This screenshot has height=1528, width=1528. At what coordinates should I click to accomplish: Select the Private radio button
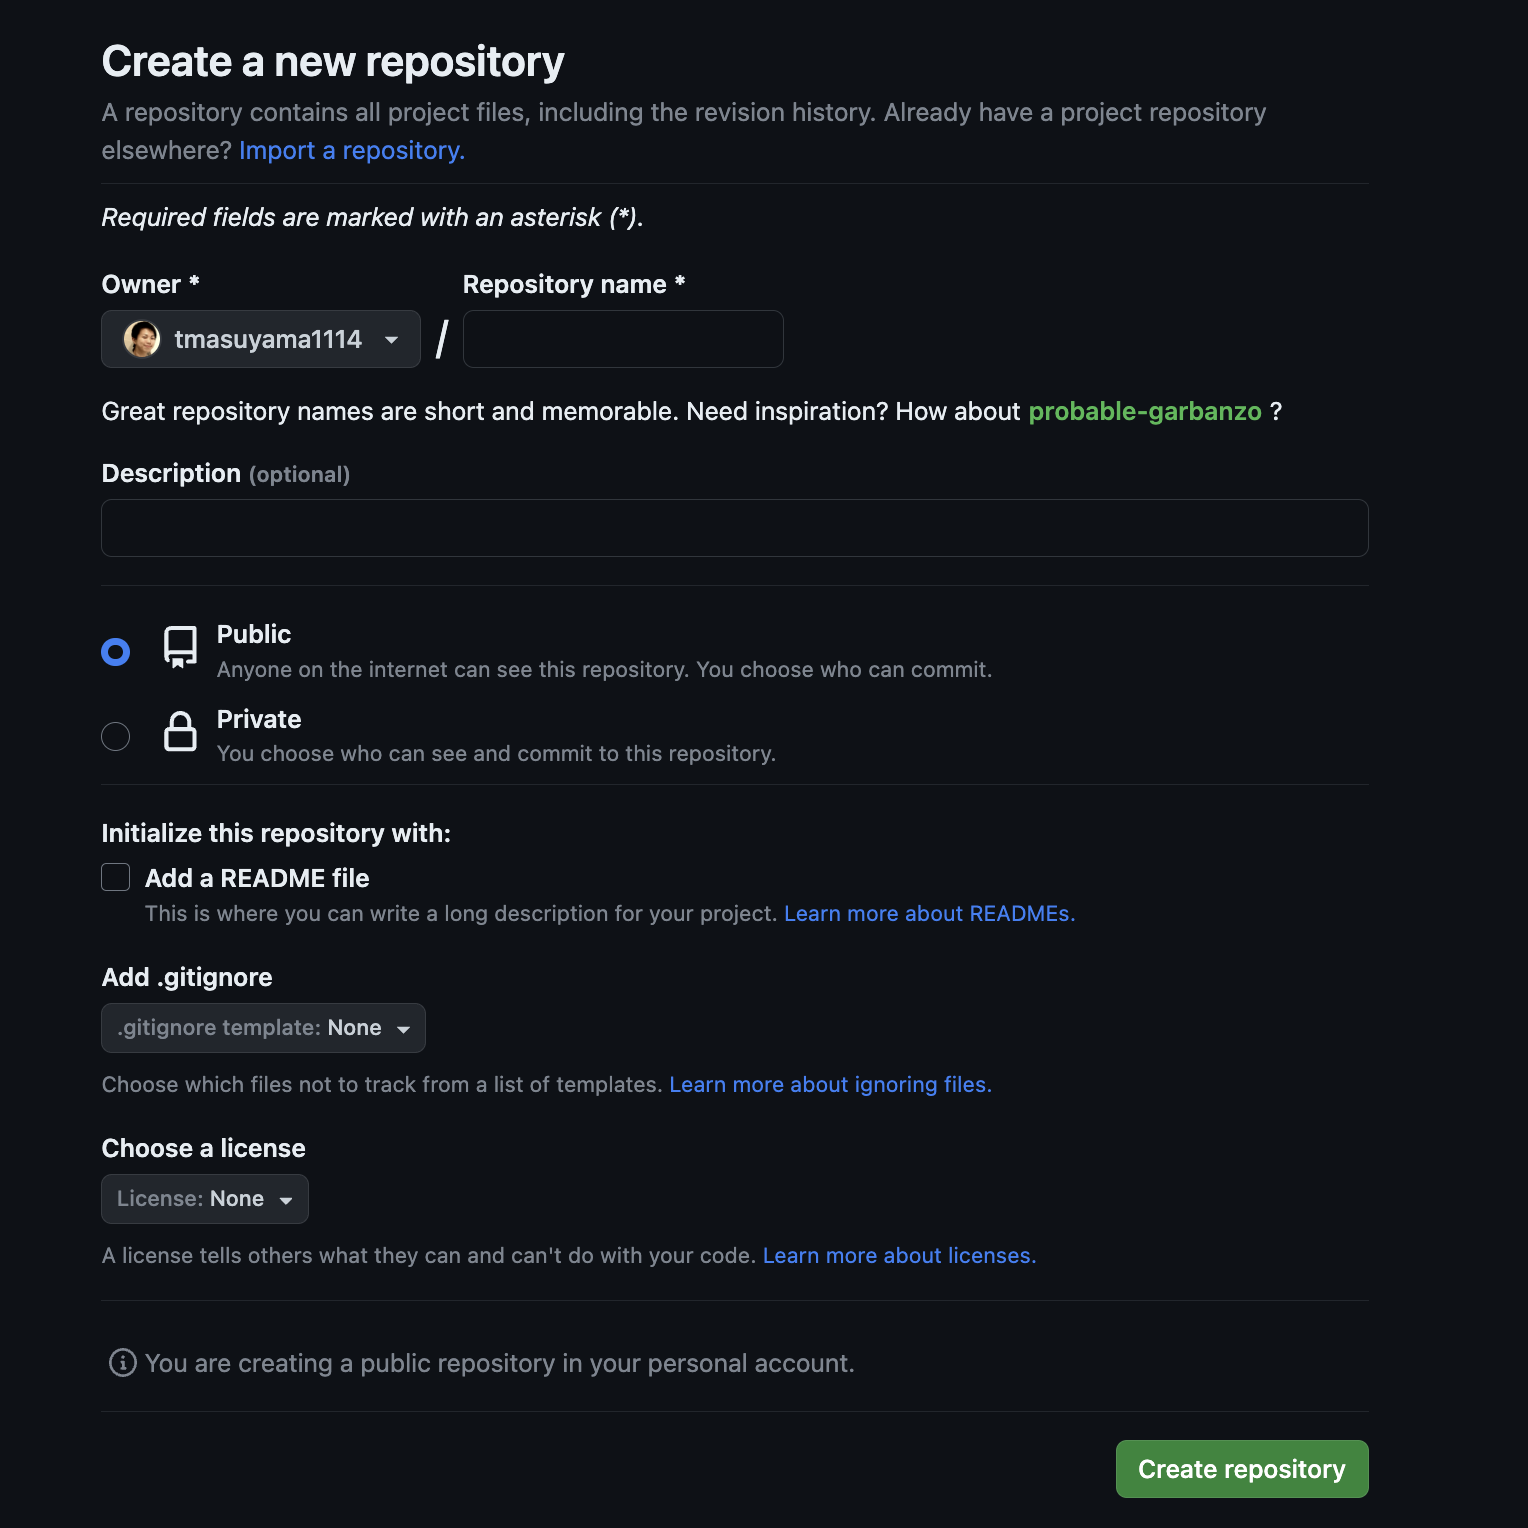[x=116, y=736]
